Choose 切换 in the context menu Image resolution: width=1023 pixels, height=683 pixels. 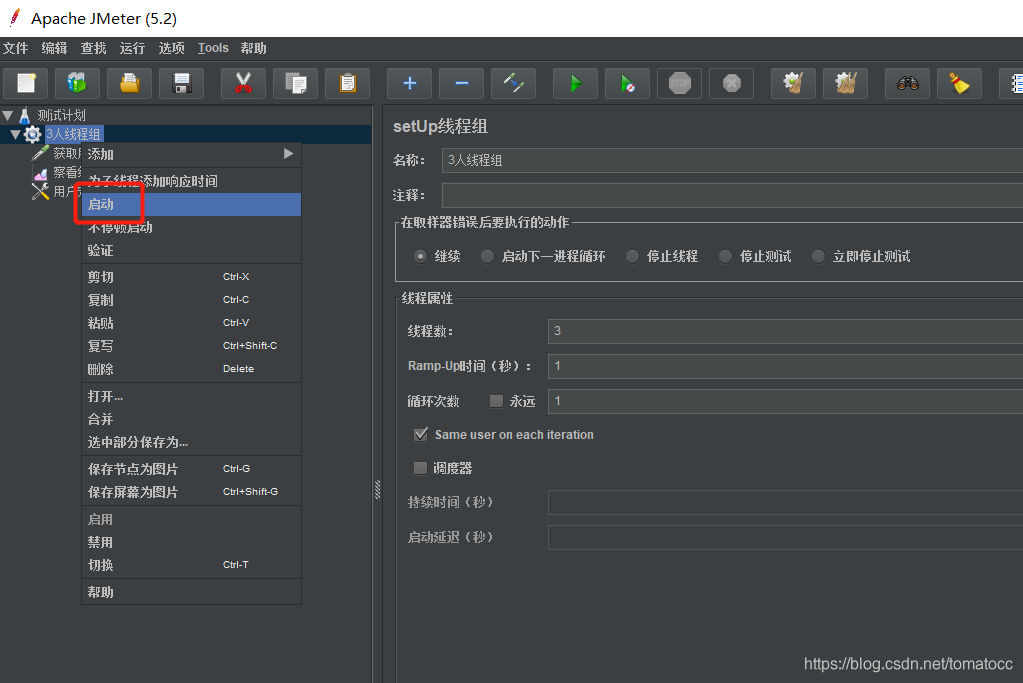point(191,565)
